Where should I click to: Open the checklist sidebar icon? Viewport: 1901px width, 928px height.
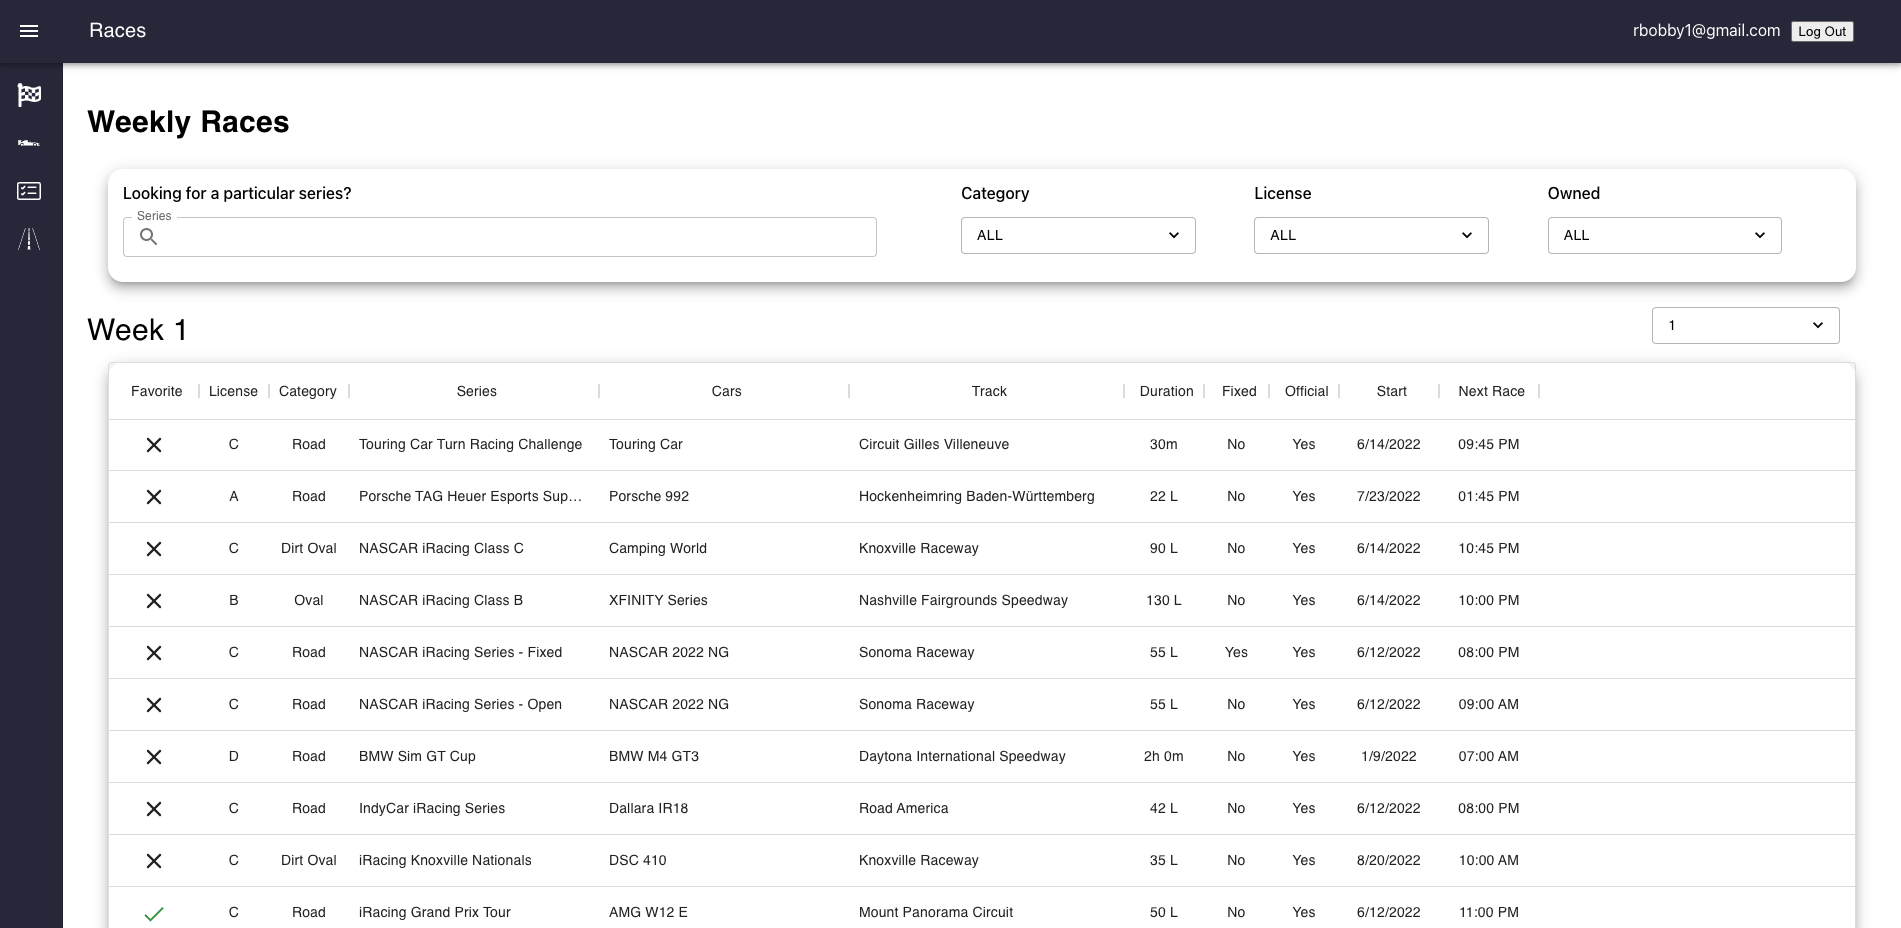click(x=29, y=191)
